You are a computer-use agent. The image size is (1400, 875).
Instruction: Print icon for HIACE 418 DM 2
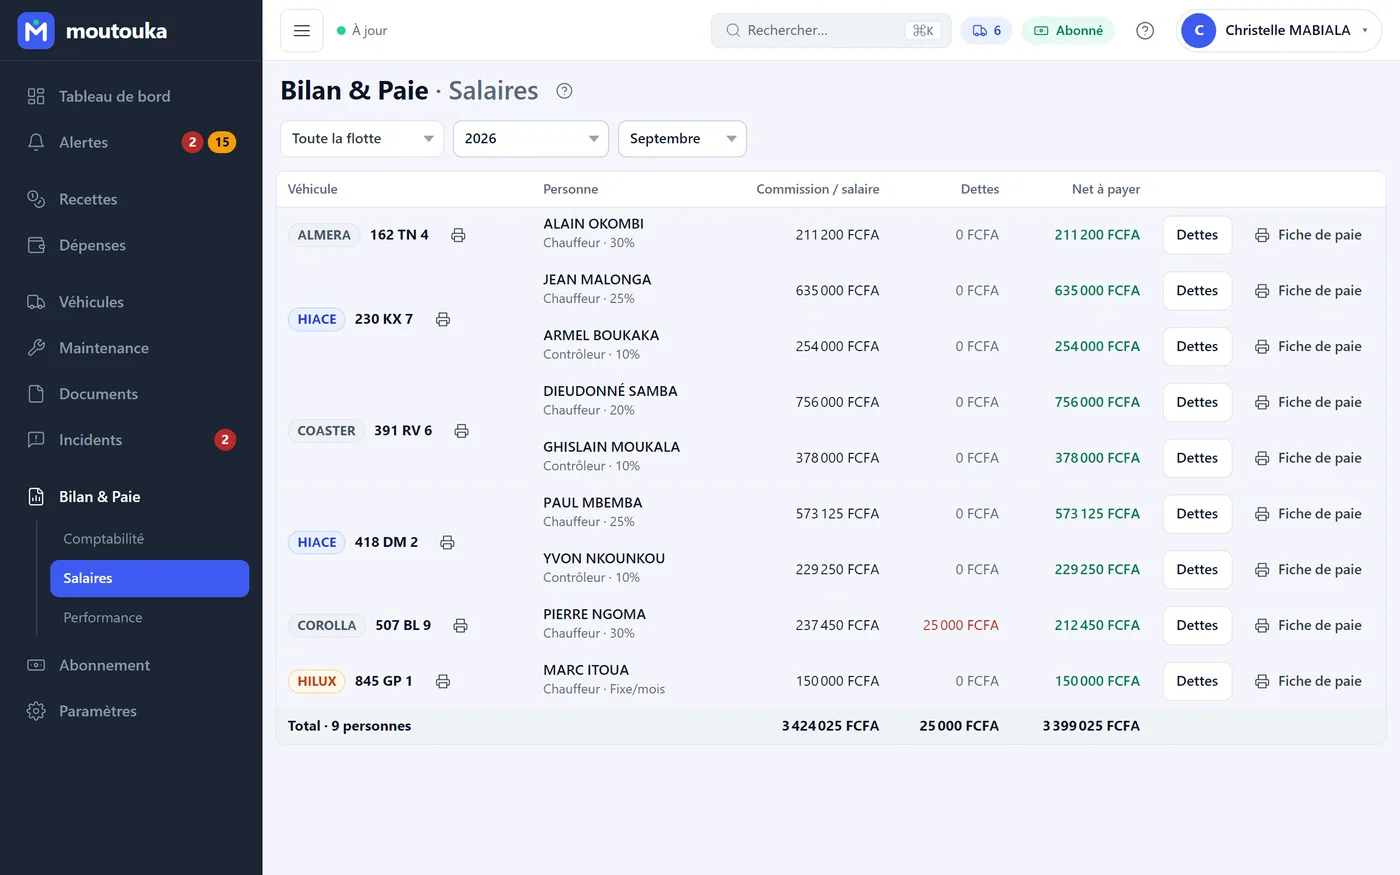447,542
